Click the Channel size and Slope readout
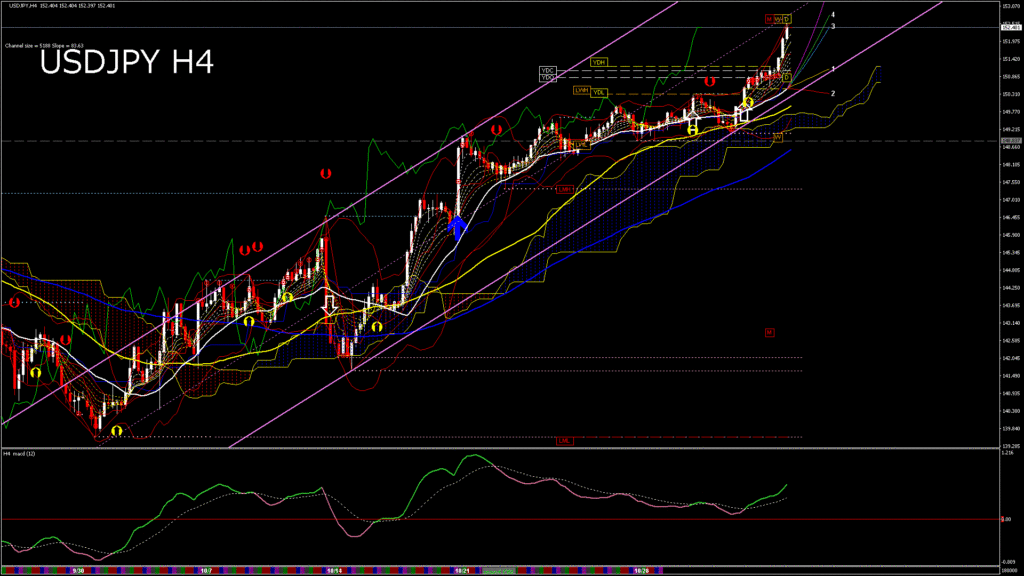Screen dimensions: 1024x576 coord(44,46)
